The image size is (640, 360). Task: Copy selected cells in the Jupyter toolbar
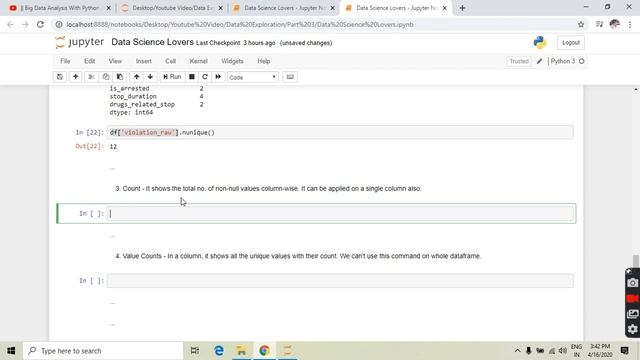coord(106,77)
